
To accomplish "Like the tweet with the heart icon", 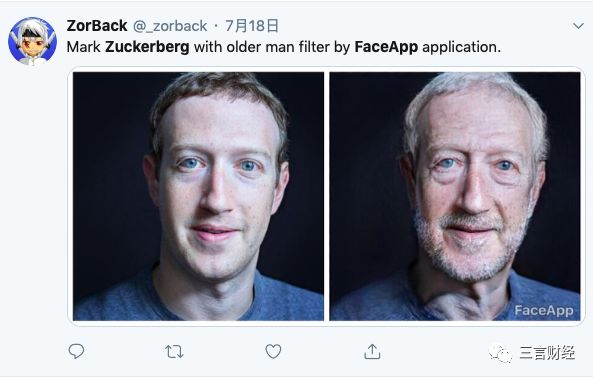I will pyautogui.click(x=273, y=351).
